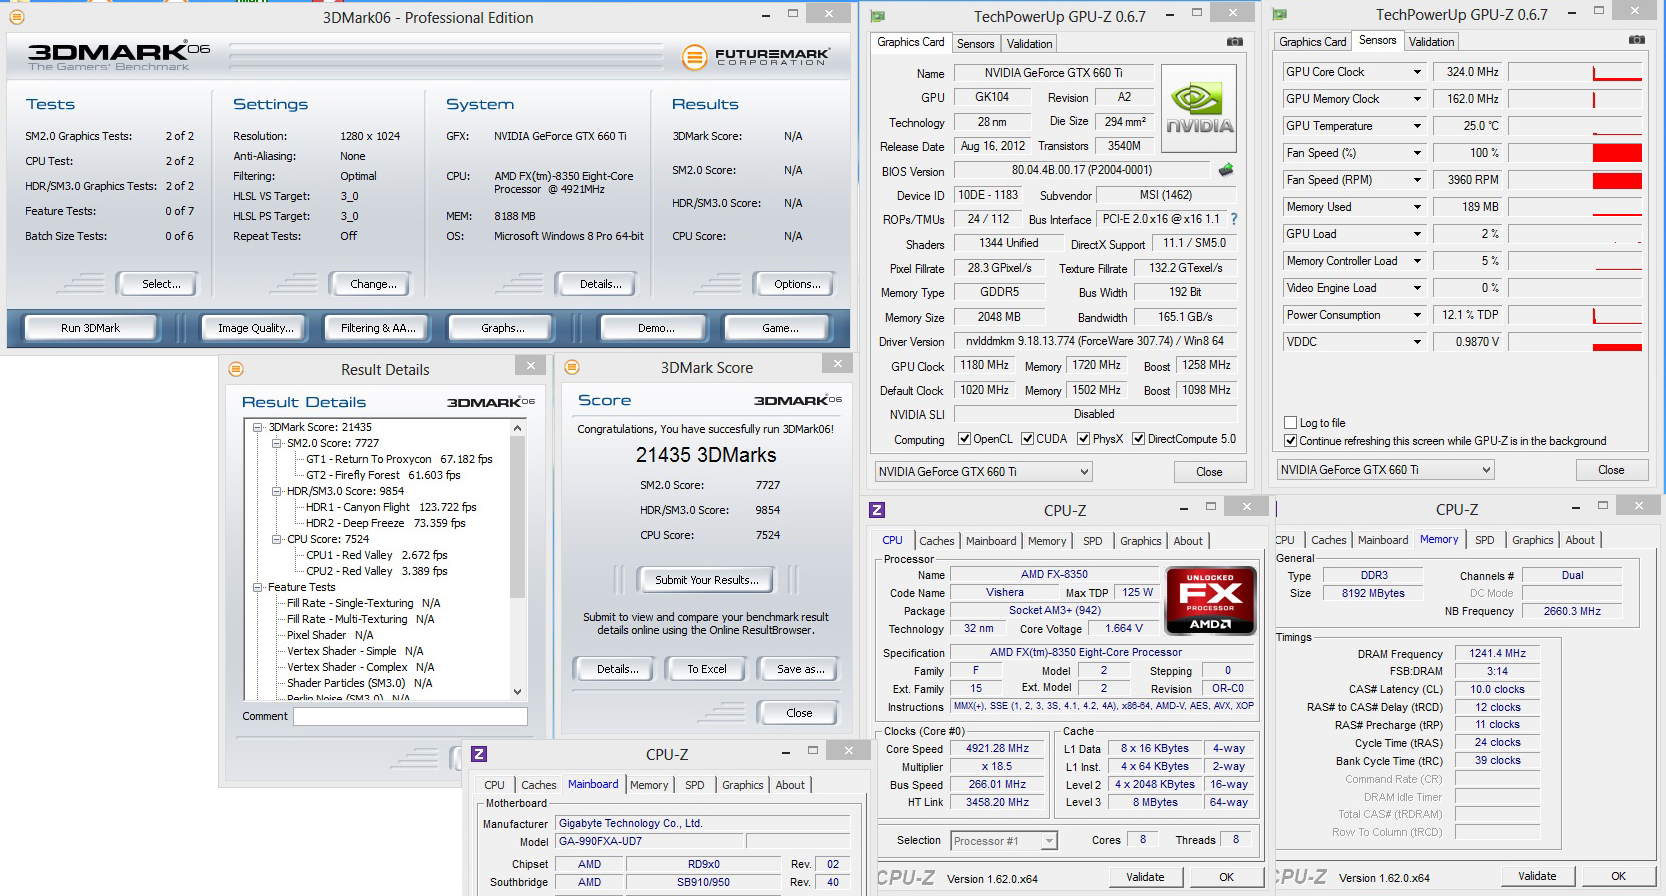Click Submit Your Results button
The height and width of the screenshot is (896, 1666).
click(707, 580)
